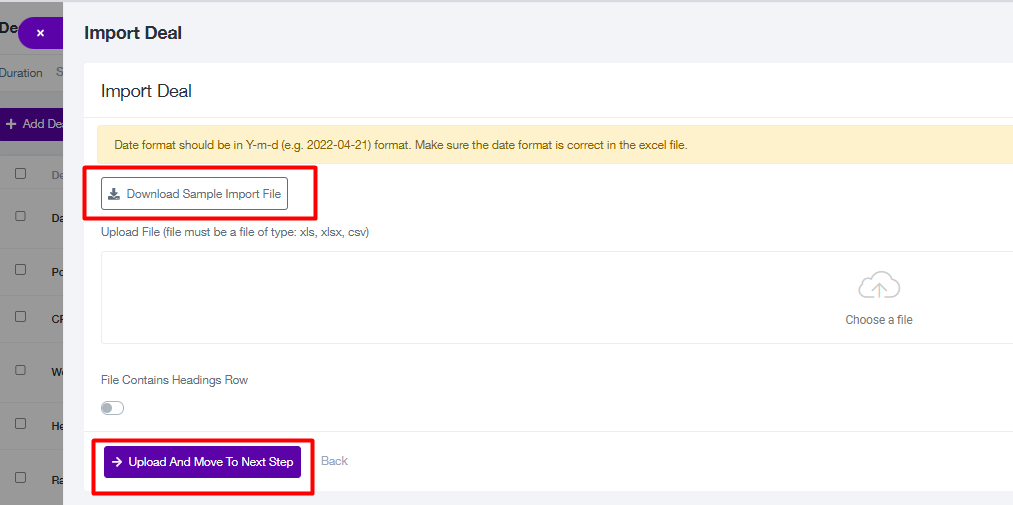The width and height of the screenshot is (1013, 505).
Task: Check the select-all checkbox in table header
Action: [x=21, y=174]
